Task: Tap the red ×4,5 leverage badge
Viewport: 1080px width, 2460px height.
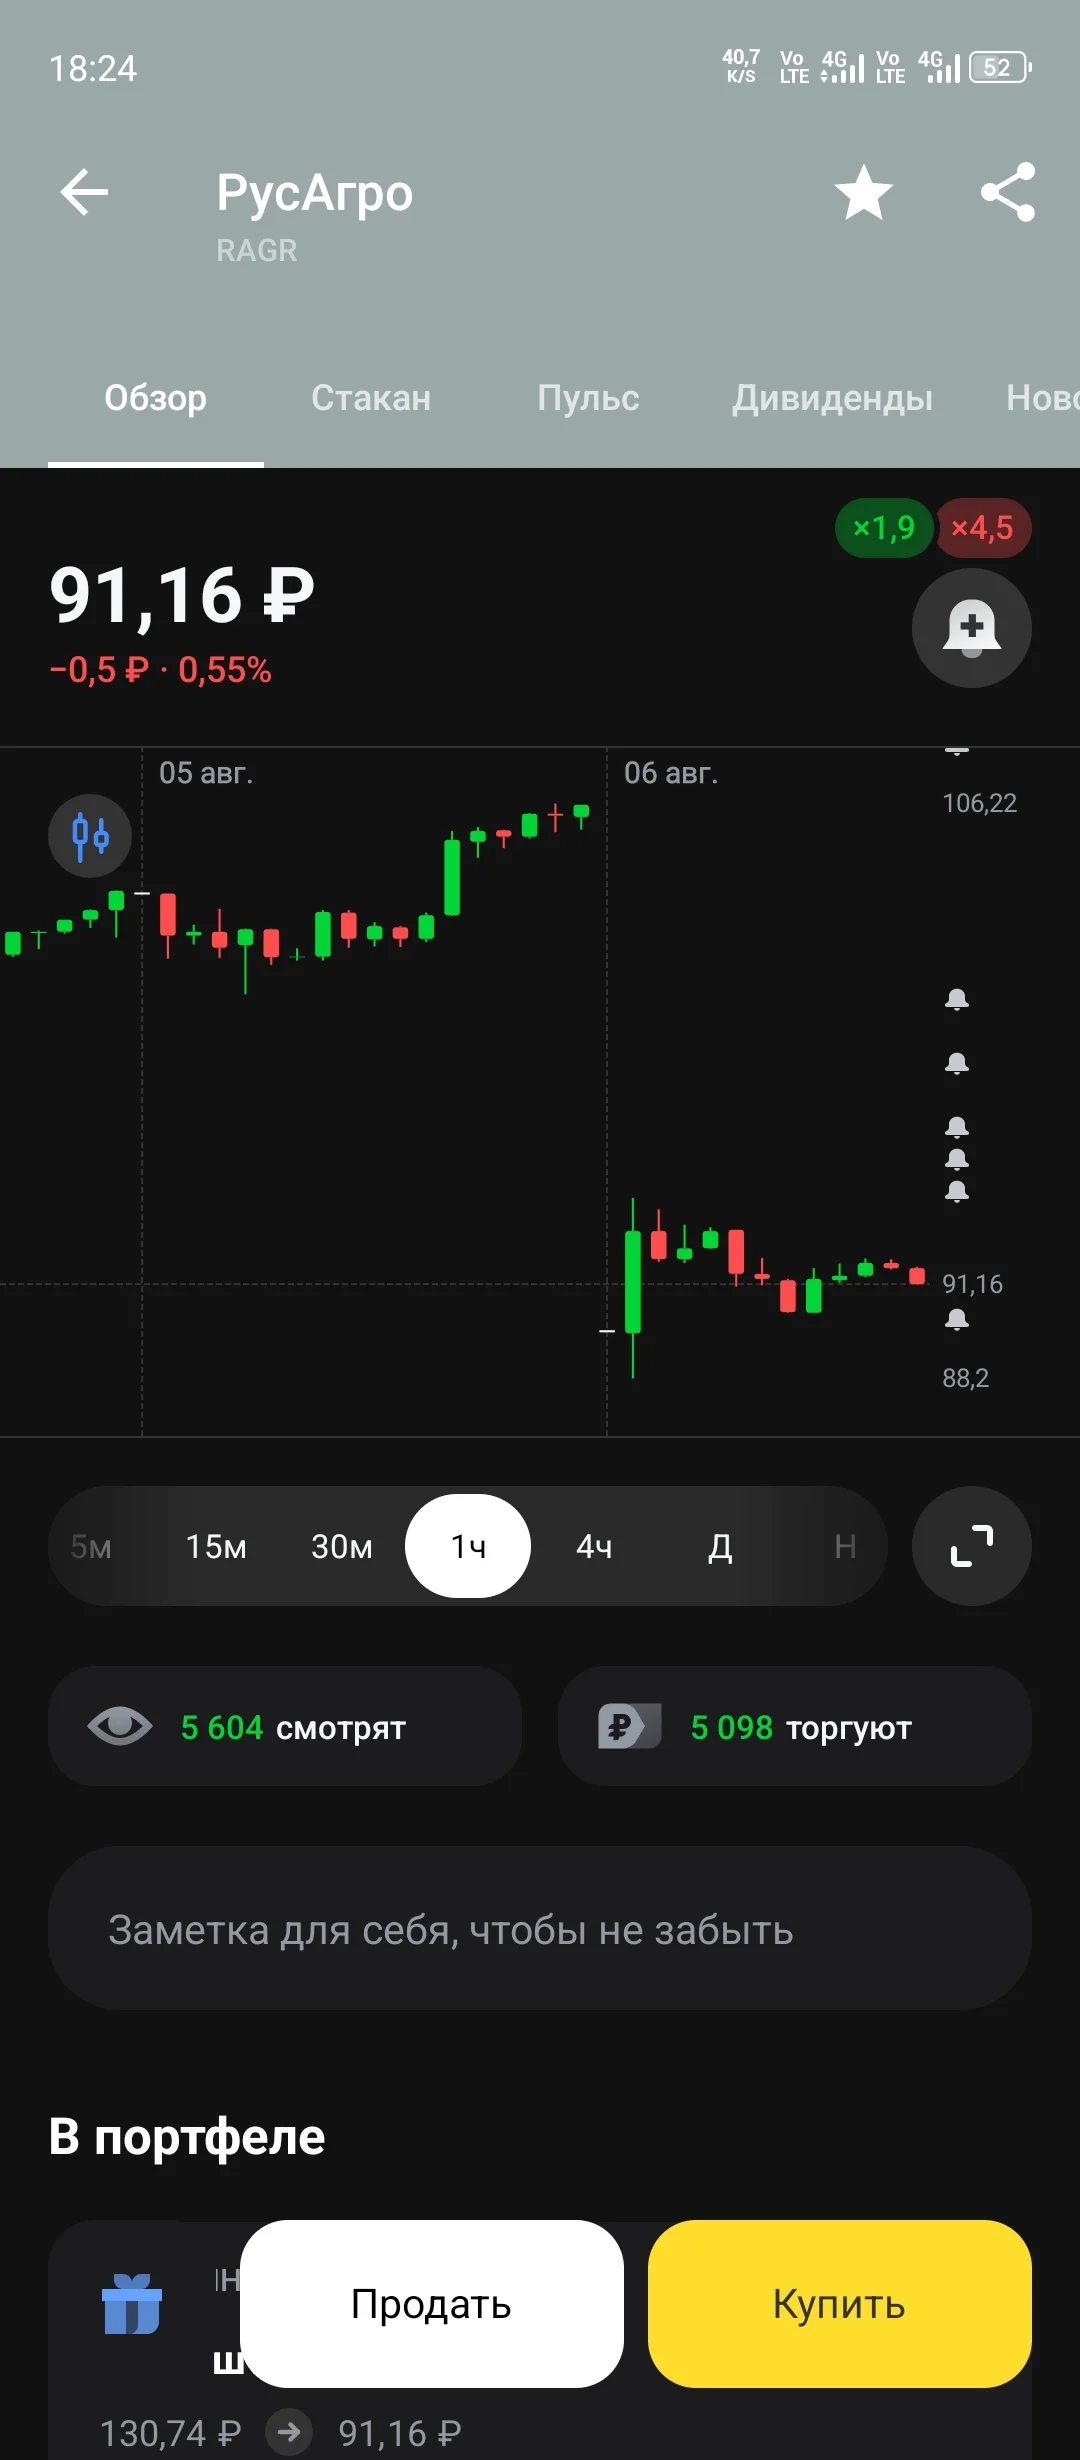Action: point(983,528)
